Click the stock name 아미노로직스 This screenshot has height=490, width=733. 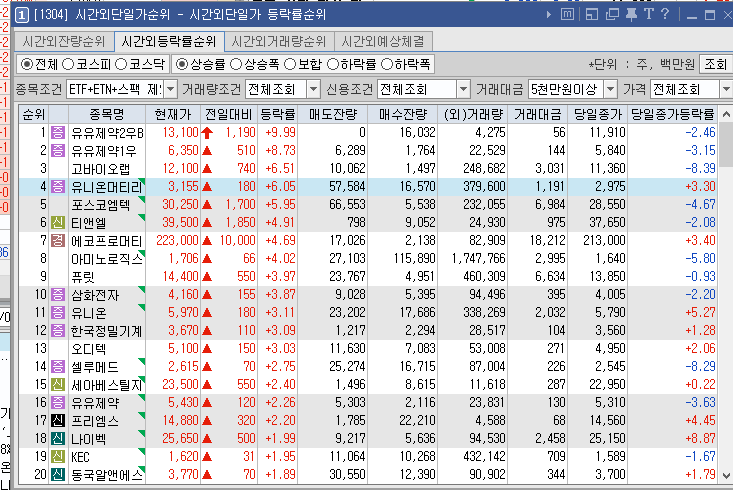107,259
